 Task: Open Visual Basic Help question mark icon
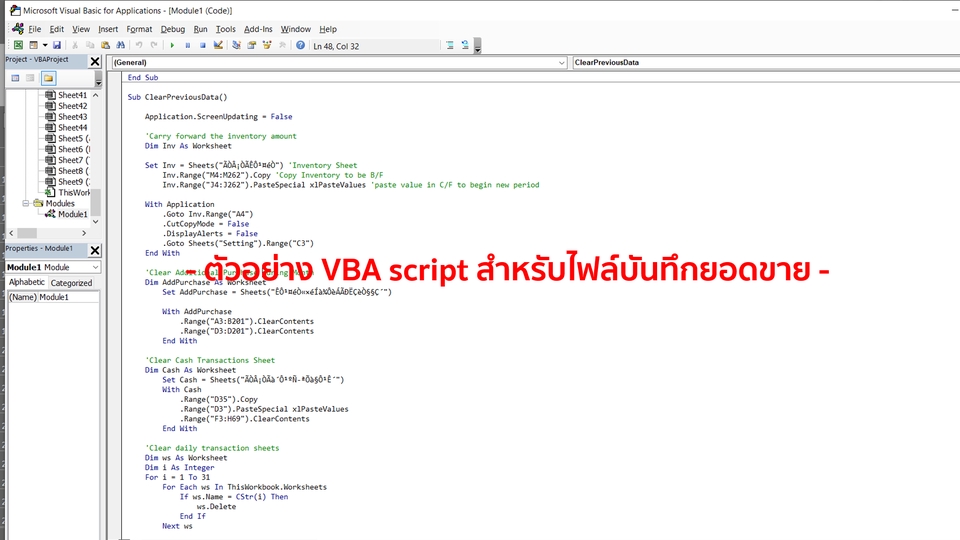301,45
